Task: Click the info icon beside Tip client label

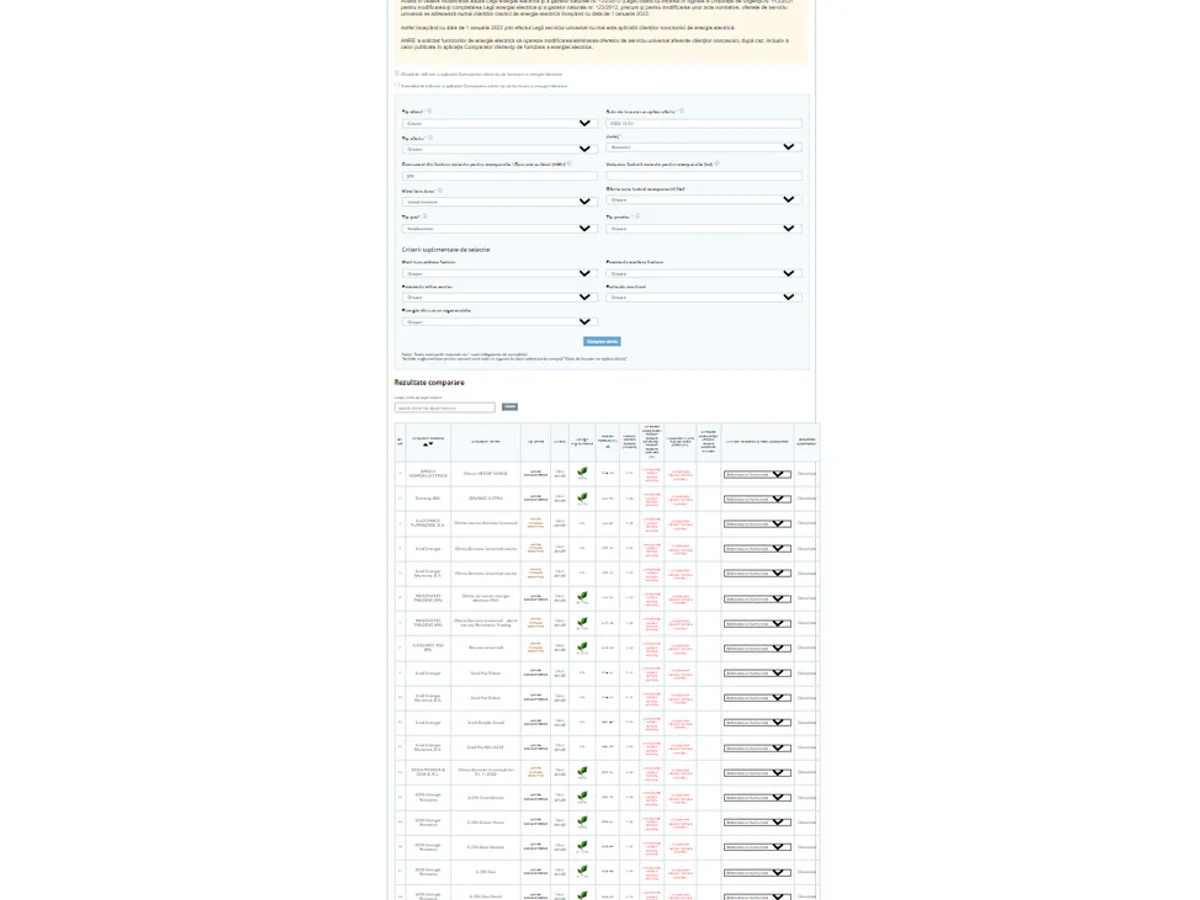Action: (x=430, y=111)
